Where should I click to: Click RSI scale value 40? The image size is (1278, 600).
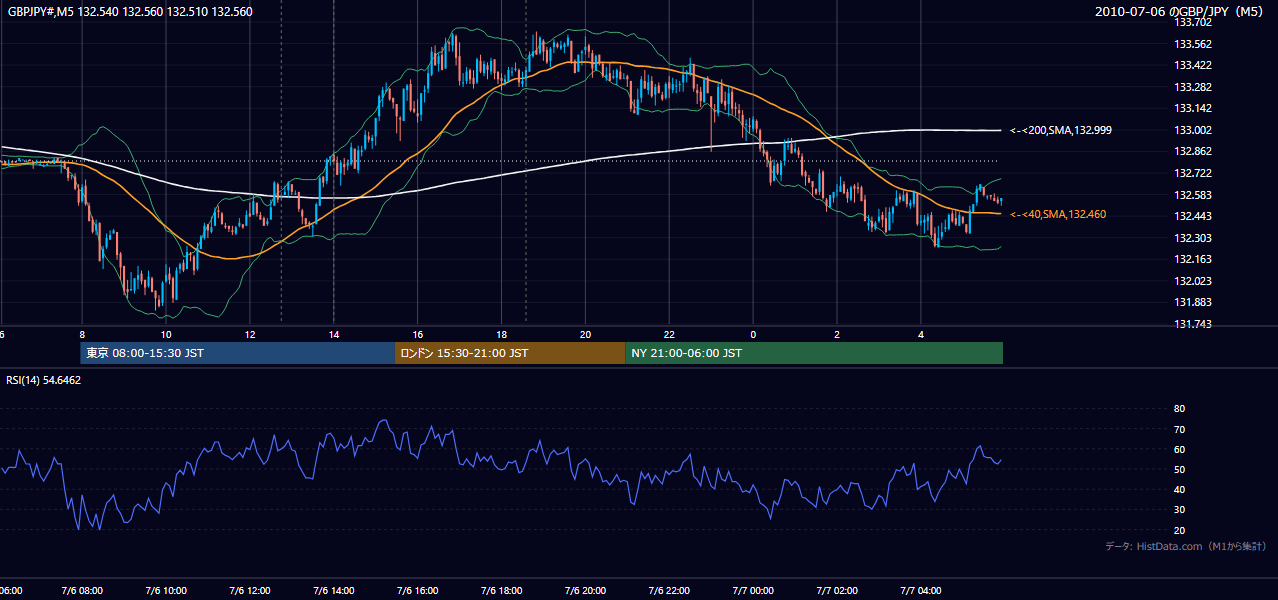tap(1180, 489)
